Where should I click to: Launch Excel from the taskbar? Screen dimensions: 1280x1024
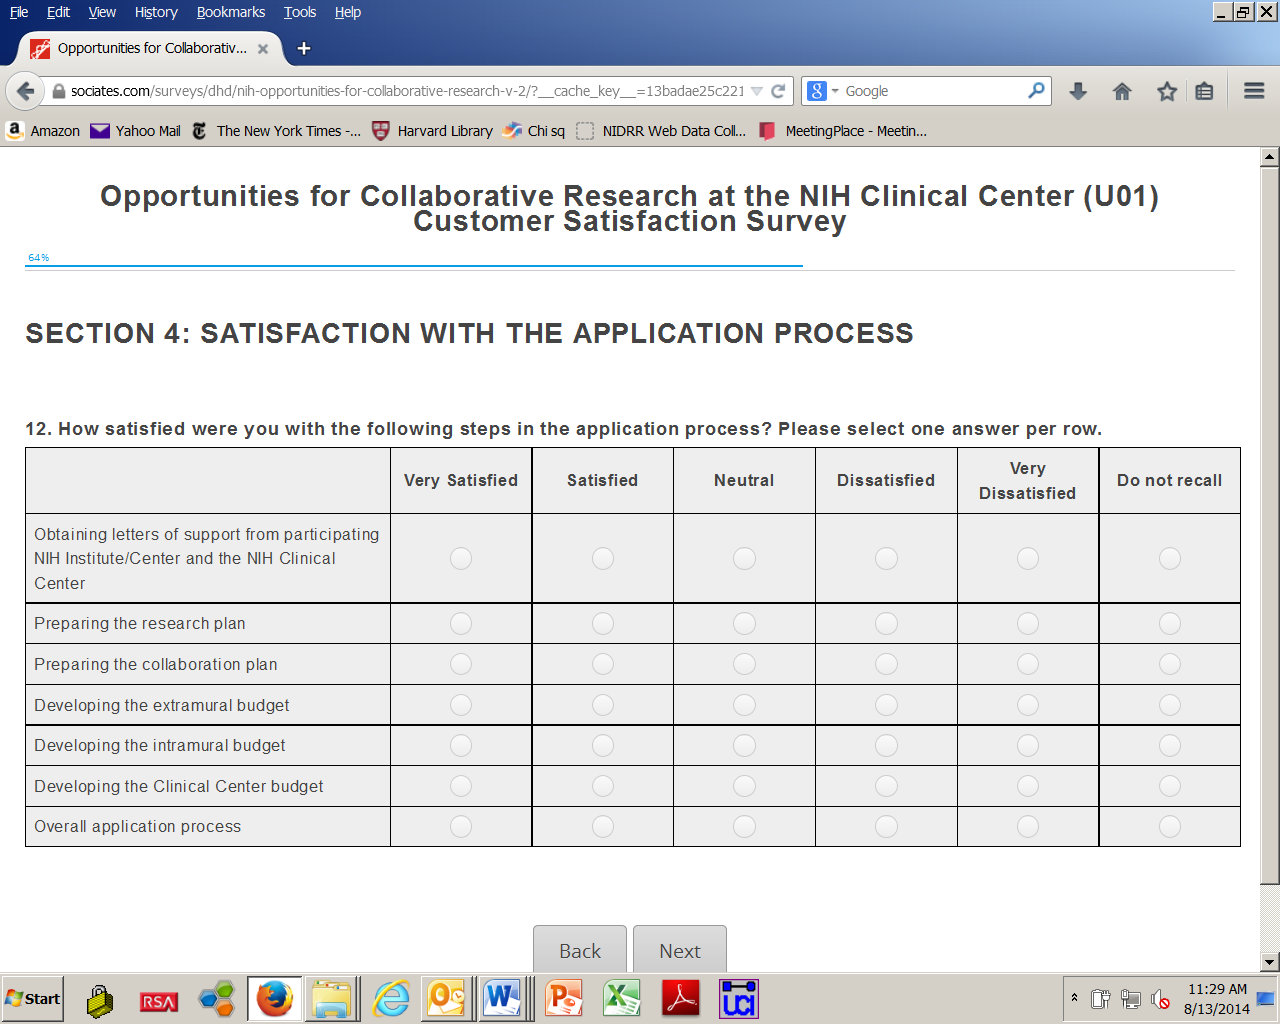(x=622, y=998)
